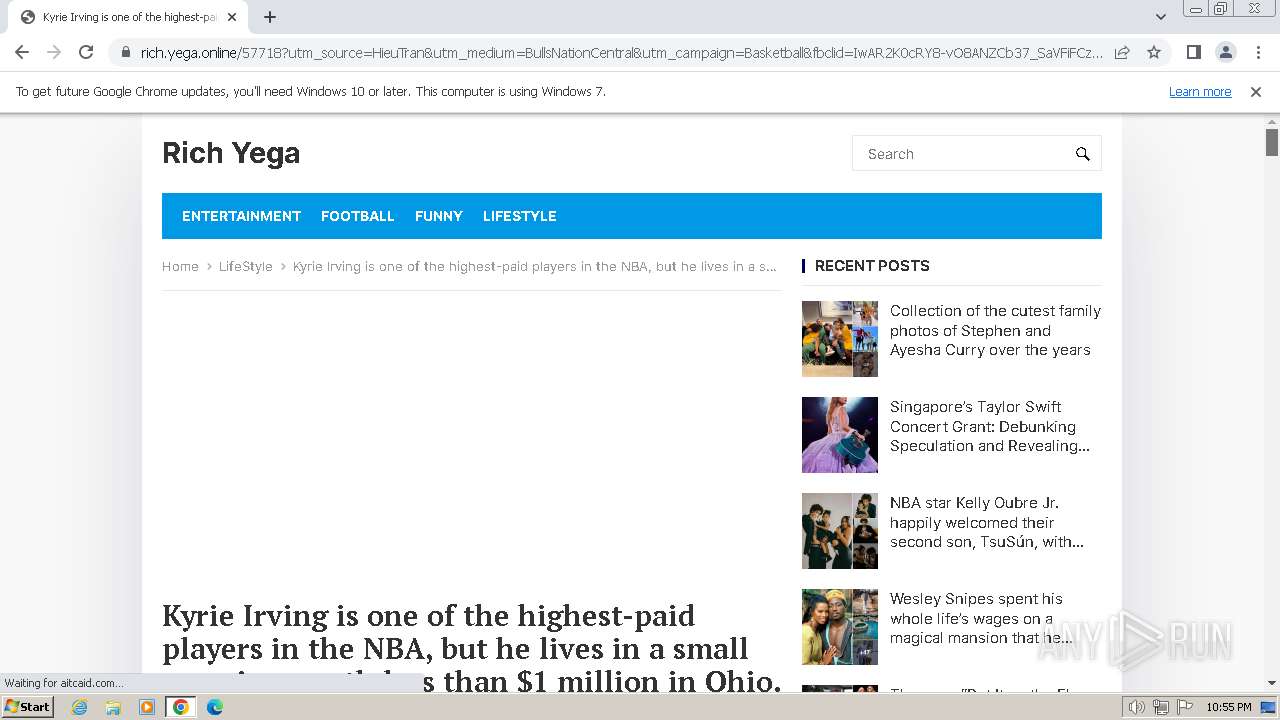Open Microsoft Edge from taskbar
The height and width of the screenshot is (720, 1280).
(x=215, y=707)
